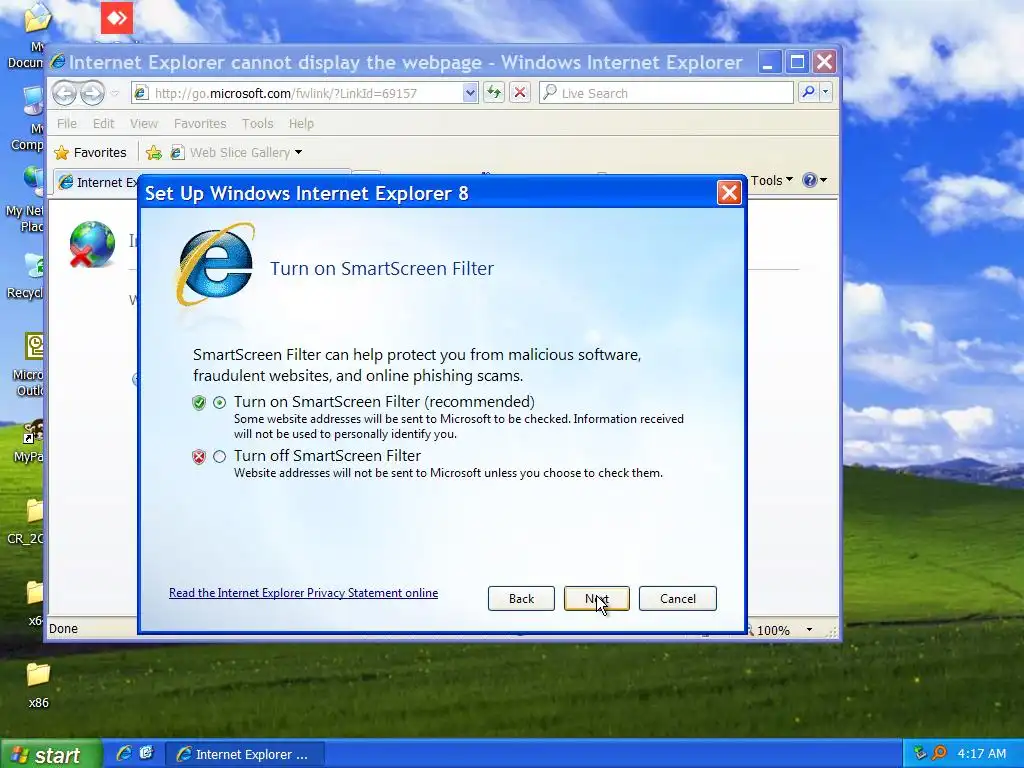Screen dimensions: 1024x768
Task: Click the browser Forward arrow button
Action: coord(92,93)
